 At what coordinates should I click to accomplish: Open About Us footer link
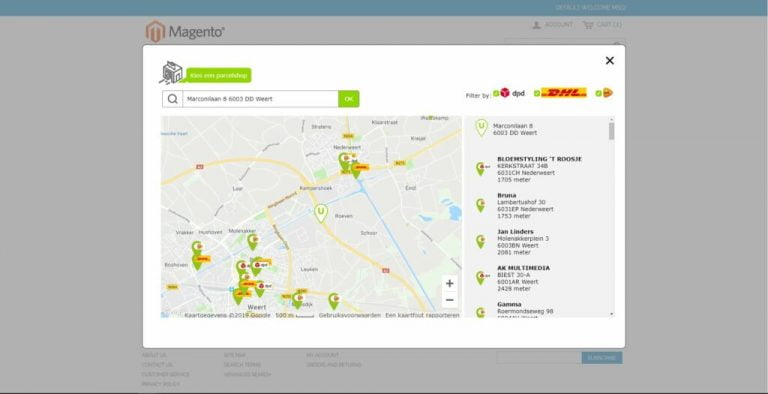click(154, 355)
